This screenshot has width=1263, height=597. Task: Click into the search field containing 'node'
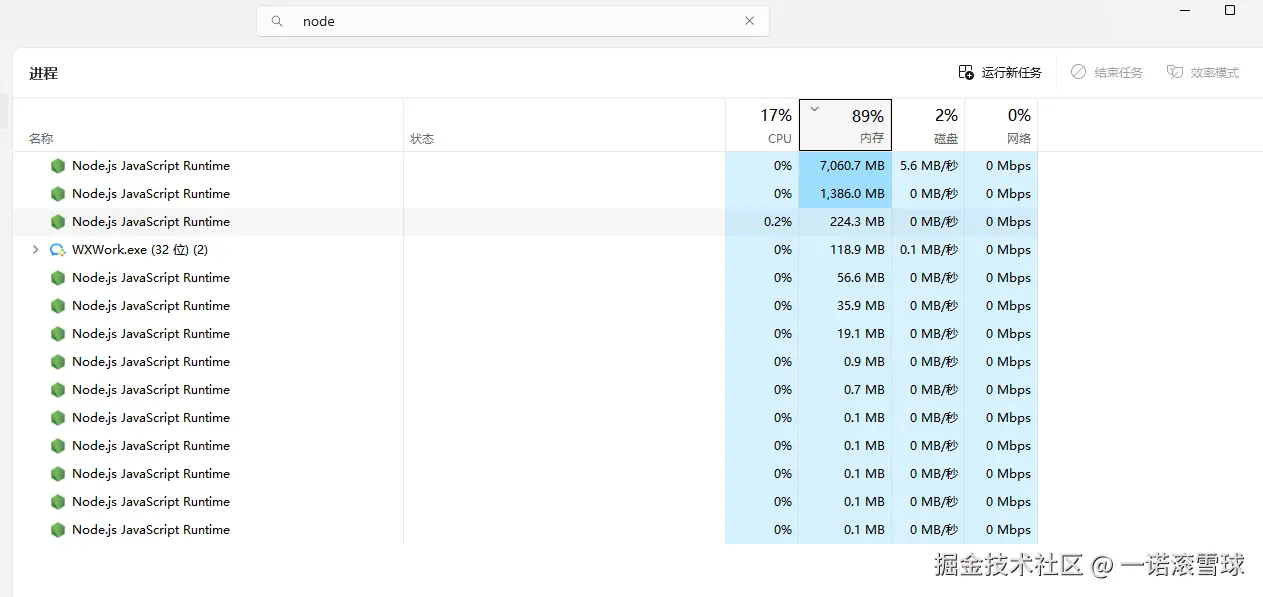point(513,21)
